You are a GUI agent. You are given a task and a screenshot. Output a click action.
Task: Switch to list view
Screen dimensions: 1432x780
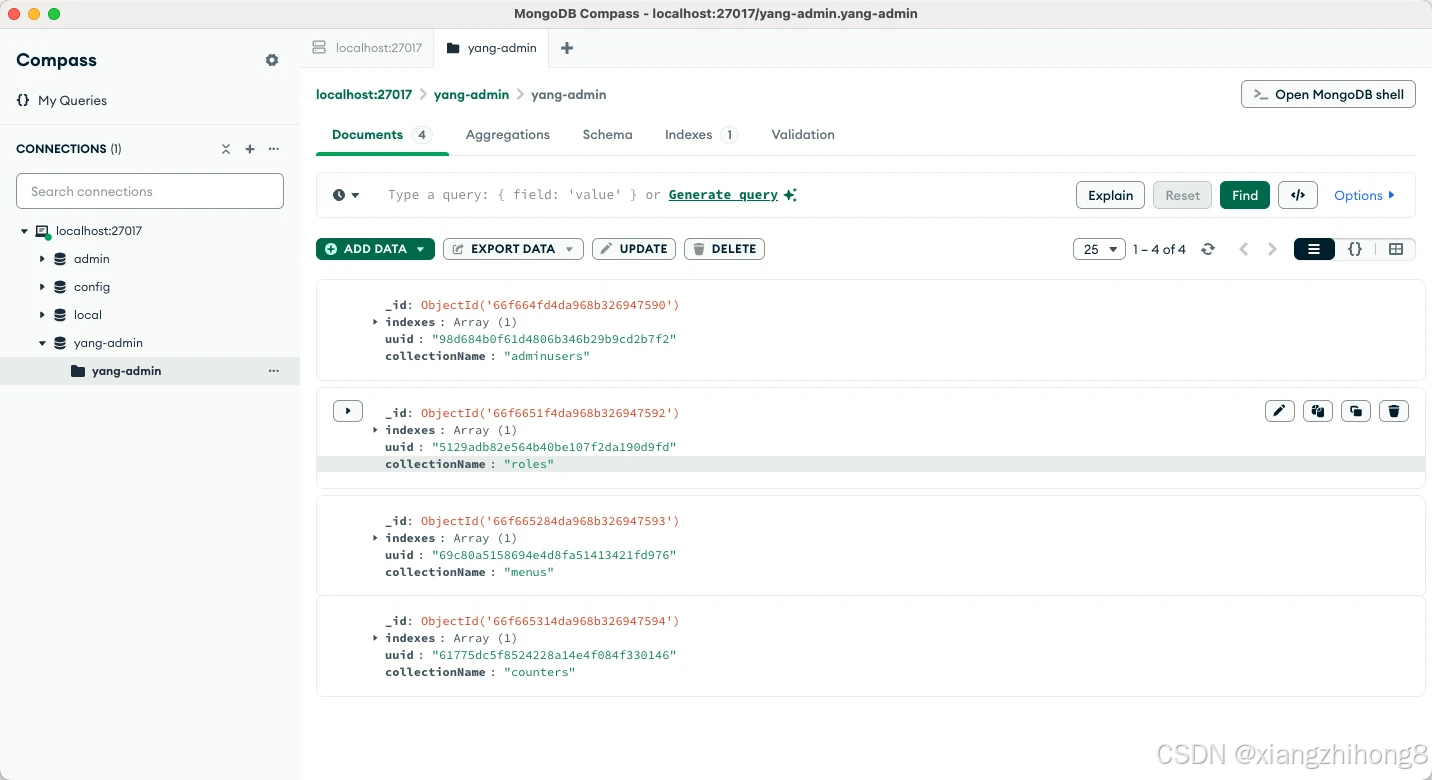pyautogui.click(x=1314, y=249)
